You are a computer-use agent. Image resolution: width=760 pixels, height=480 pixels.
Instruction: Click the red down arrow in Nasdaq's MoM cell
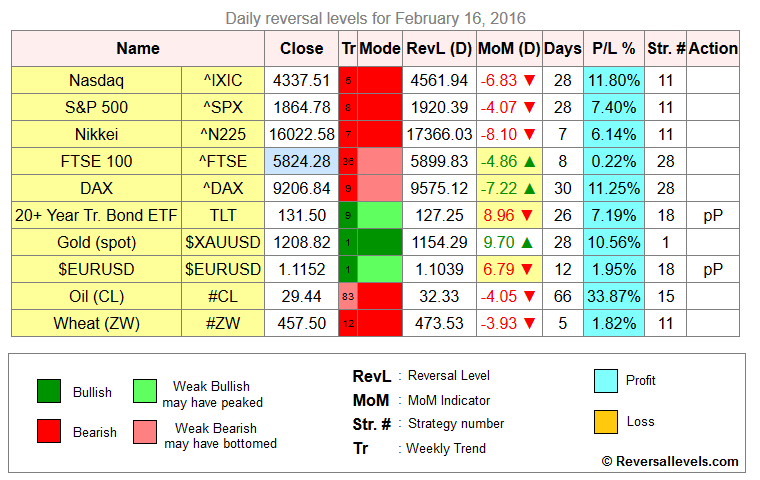click(x=527, y=81)
